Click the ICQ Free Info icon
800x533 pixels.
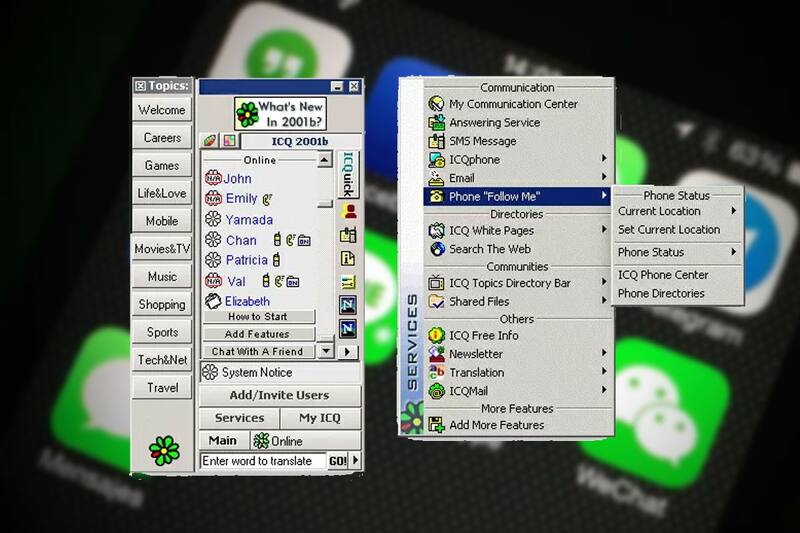(x=436, y=336)
